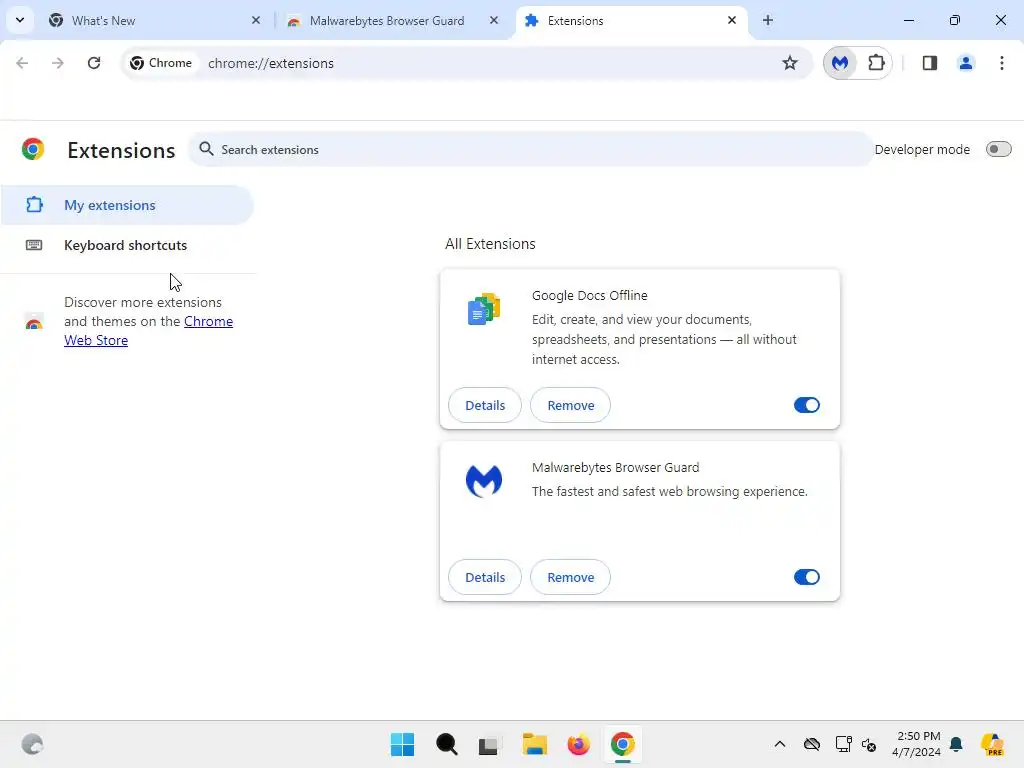Open network status tray icon

coord(843,744)
